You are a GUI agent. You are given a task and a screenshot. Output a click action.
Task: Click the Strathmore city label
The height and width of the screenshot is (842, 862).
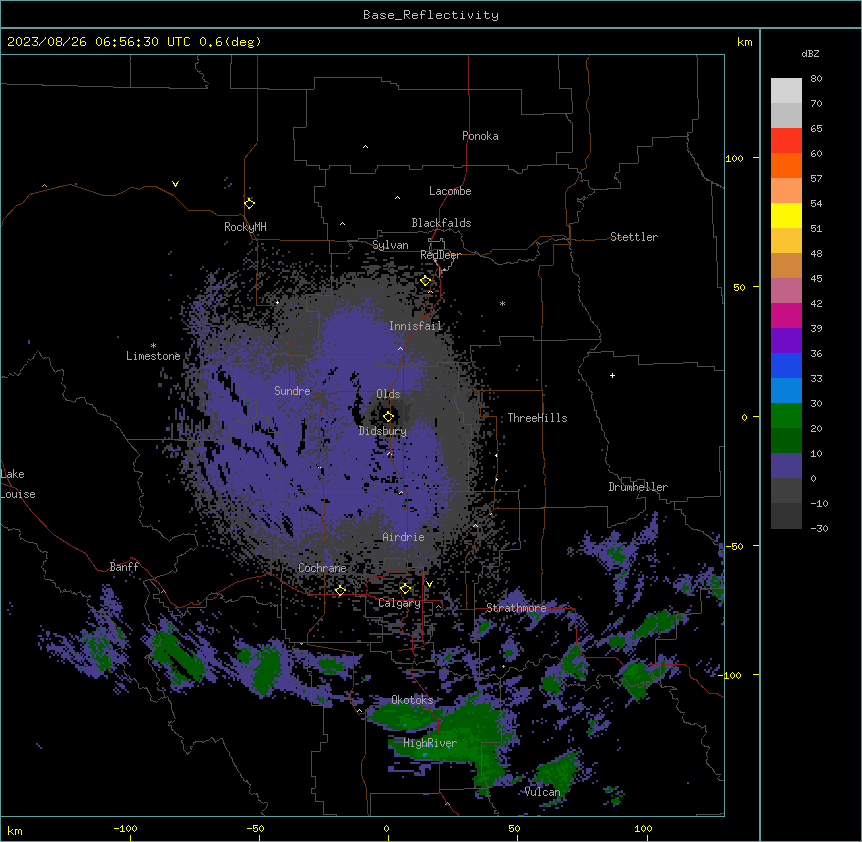click(516, 608)
